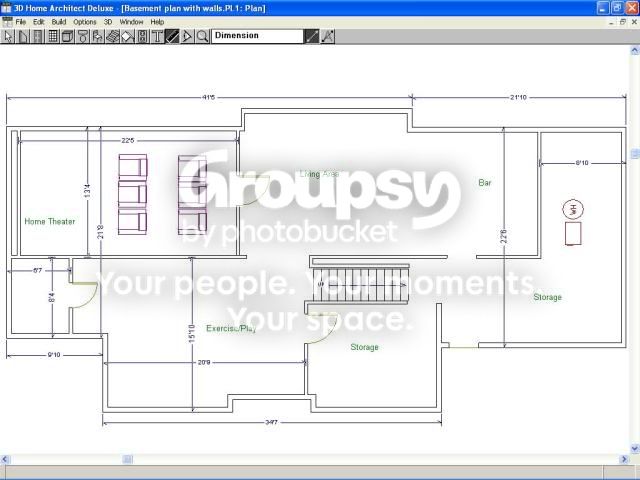Click the vertical scrollbar down arrow
Image resolution: width=640 pixels, height=480 pixels.
click(635, 449)
